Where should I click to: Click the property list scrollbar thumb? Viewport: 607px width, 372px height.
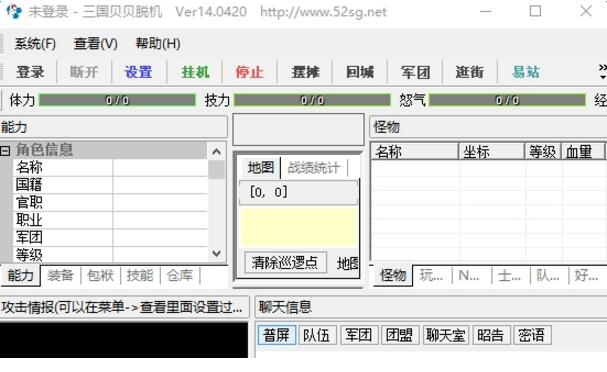(x=216, y=169)
